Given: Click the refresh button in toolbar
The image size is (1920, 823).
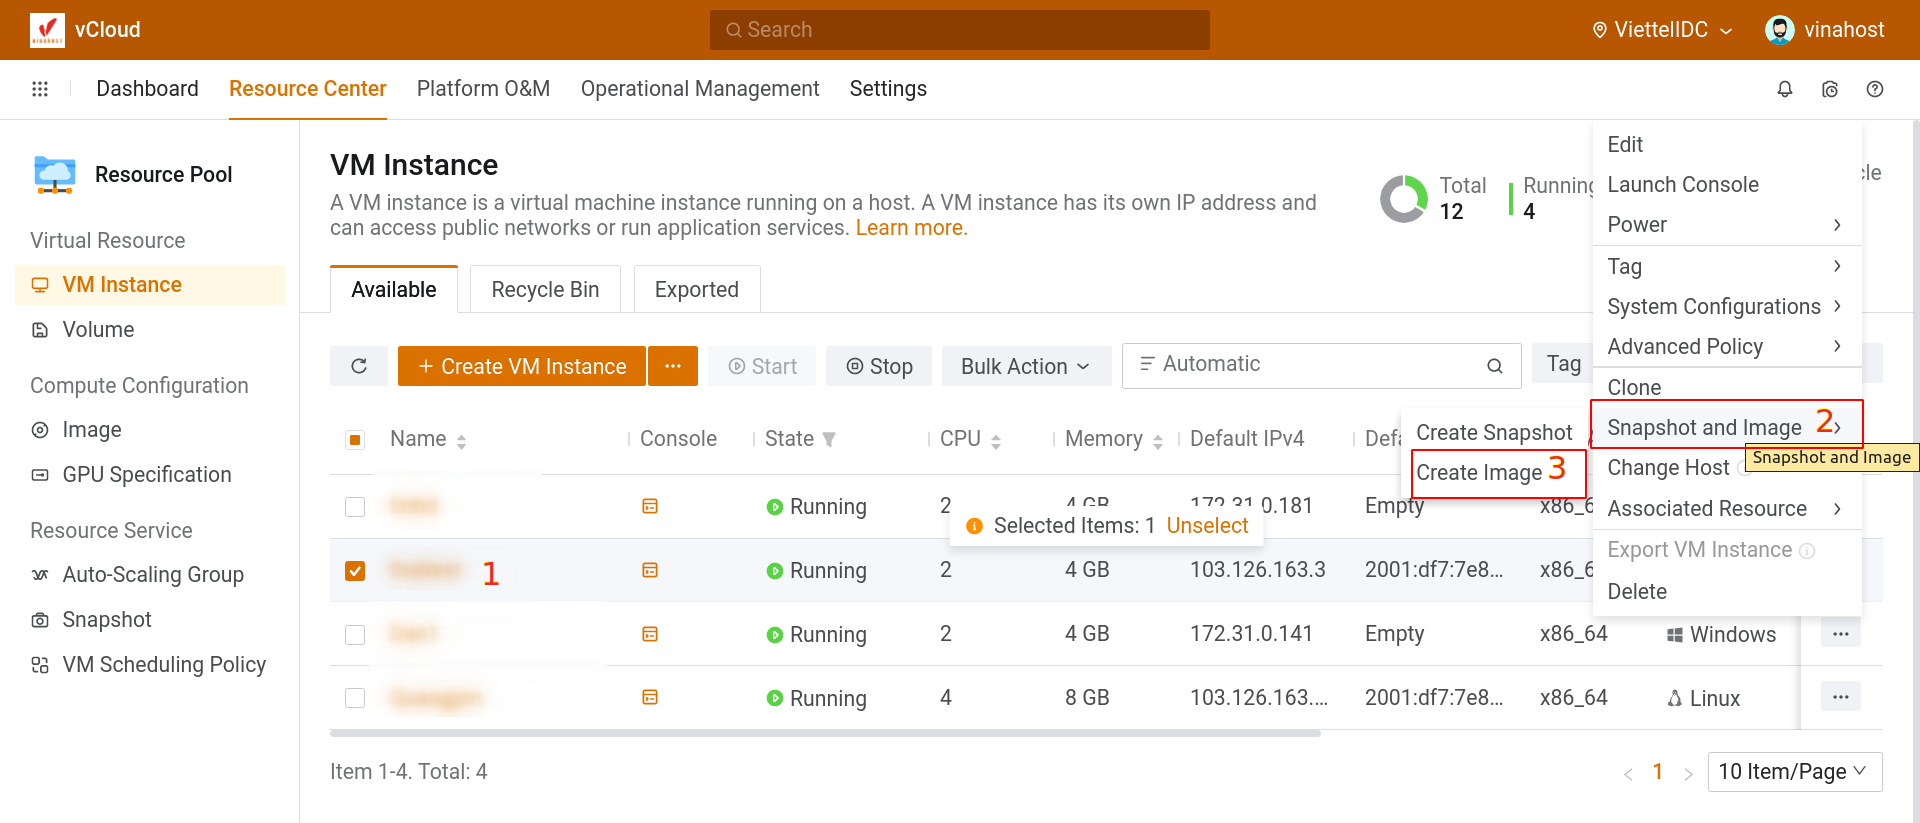Looking at the screenshot, I should [359, 366].
